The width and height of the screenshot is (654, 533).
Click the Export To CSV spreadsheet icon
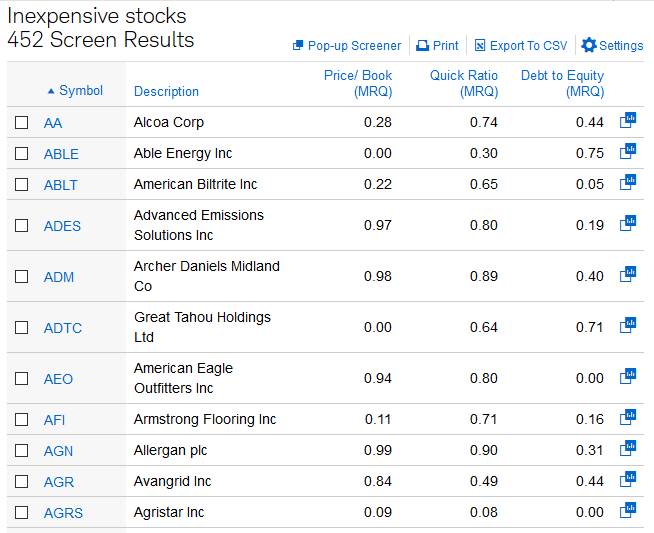click(480, 45)
